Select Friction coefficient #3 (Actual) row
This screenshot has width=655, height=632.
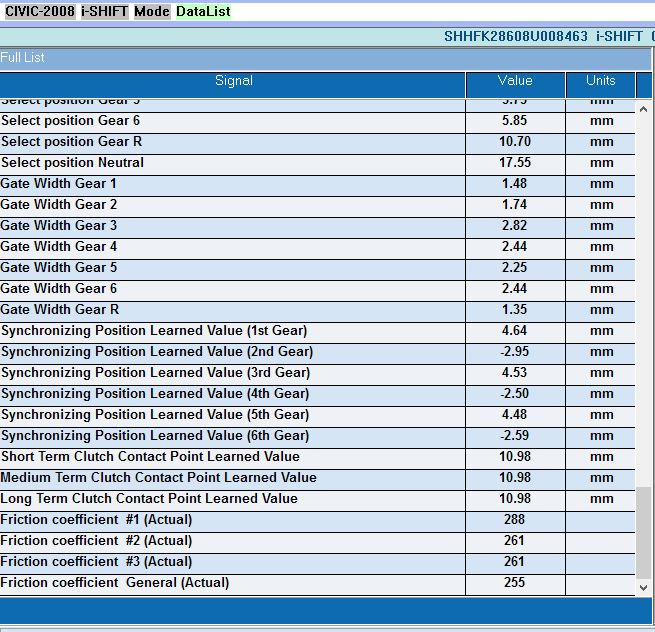tap(317, 562)
